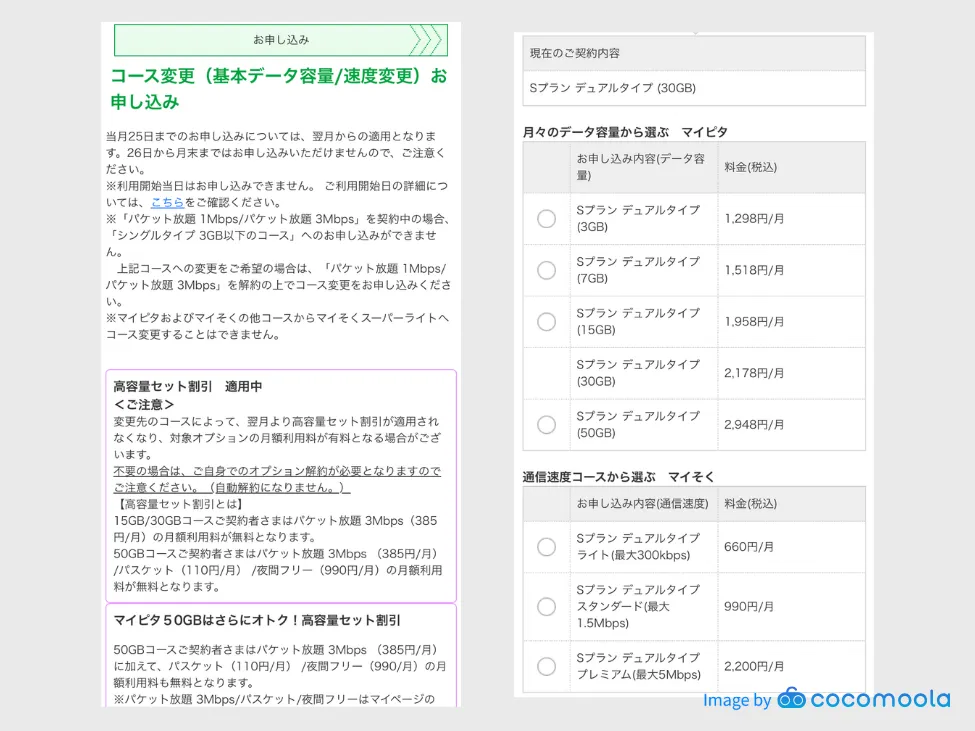The width and height of the screenshot is (975, 731).
Task: Click the 料金(税込) header in data capacity table
Action: click(791, 167)
